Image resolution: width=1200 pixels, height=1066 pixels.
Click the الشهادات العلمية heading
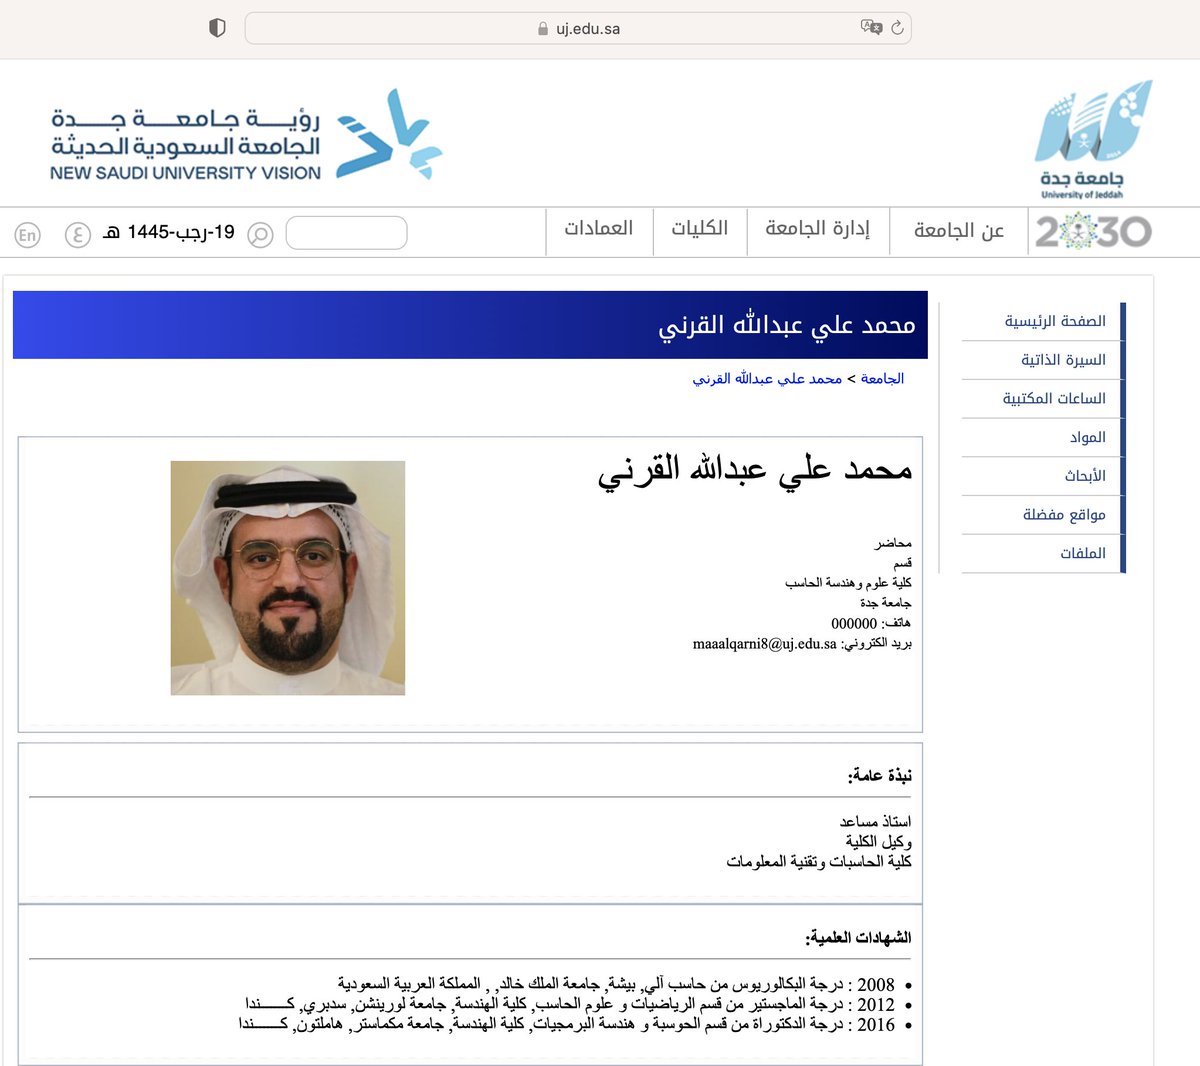858,938
